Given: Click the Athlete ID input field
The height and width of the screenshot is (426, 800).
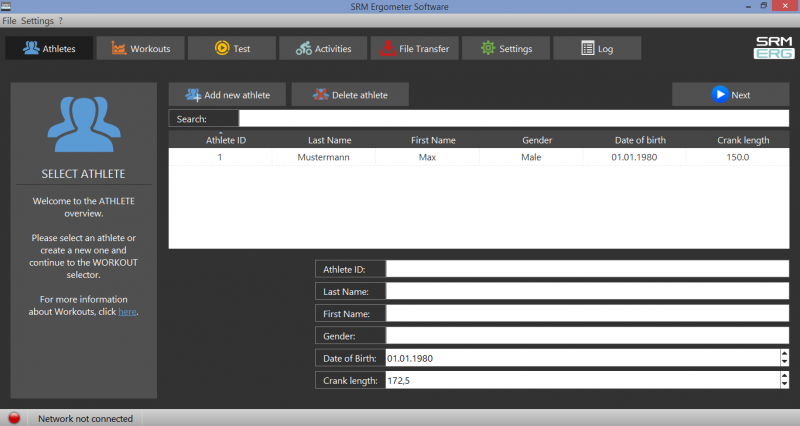Looking at the screenshot, I should point(587,269).
